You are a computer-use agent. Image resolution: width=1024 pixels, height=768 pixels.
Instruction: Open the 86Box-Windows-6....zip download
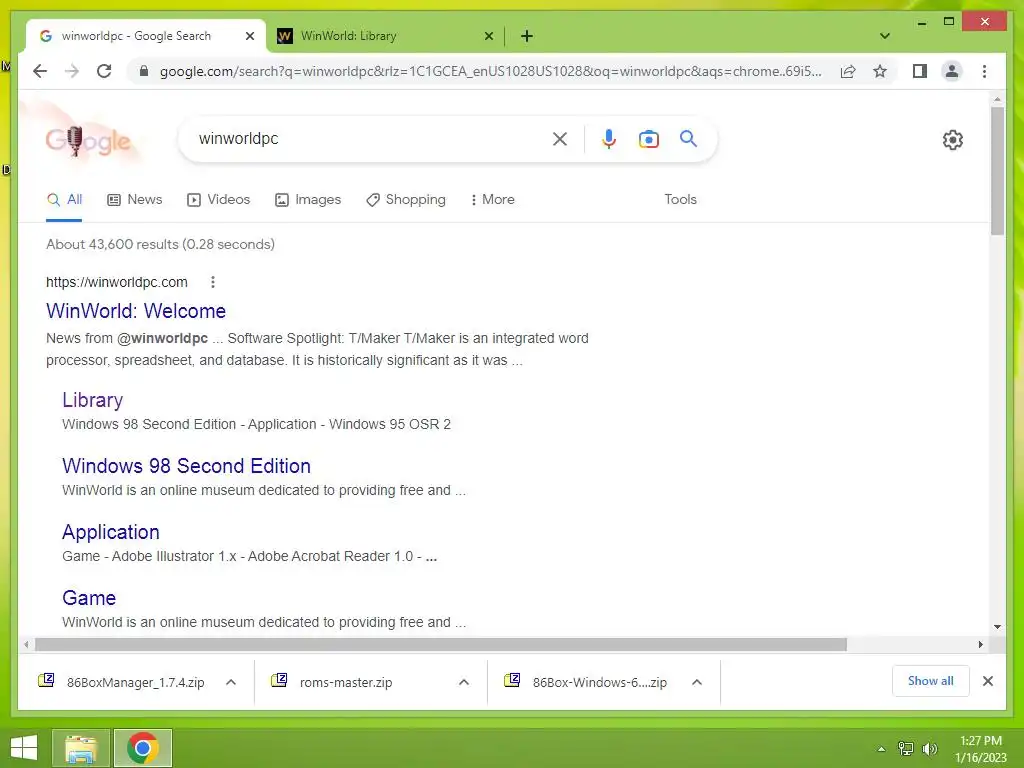click(588, 682)
